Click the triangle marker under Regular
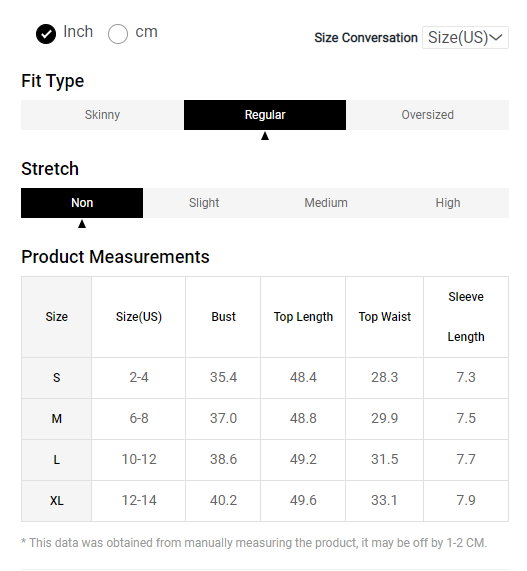The image size is (527, 571). [265, 136]
